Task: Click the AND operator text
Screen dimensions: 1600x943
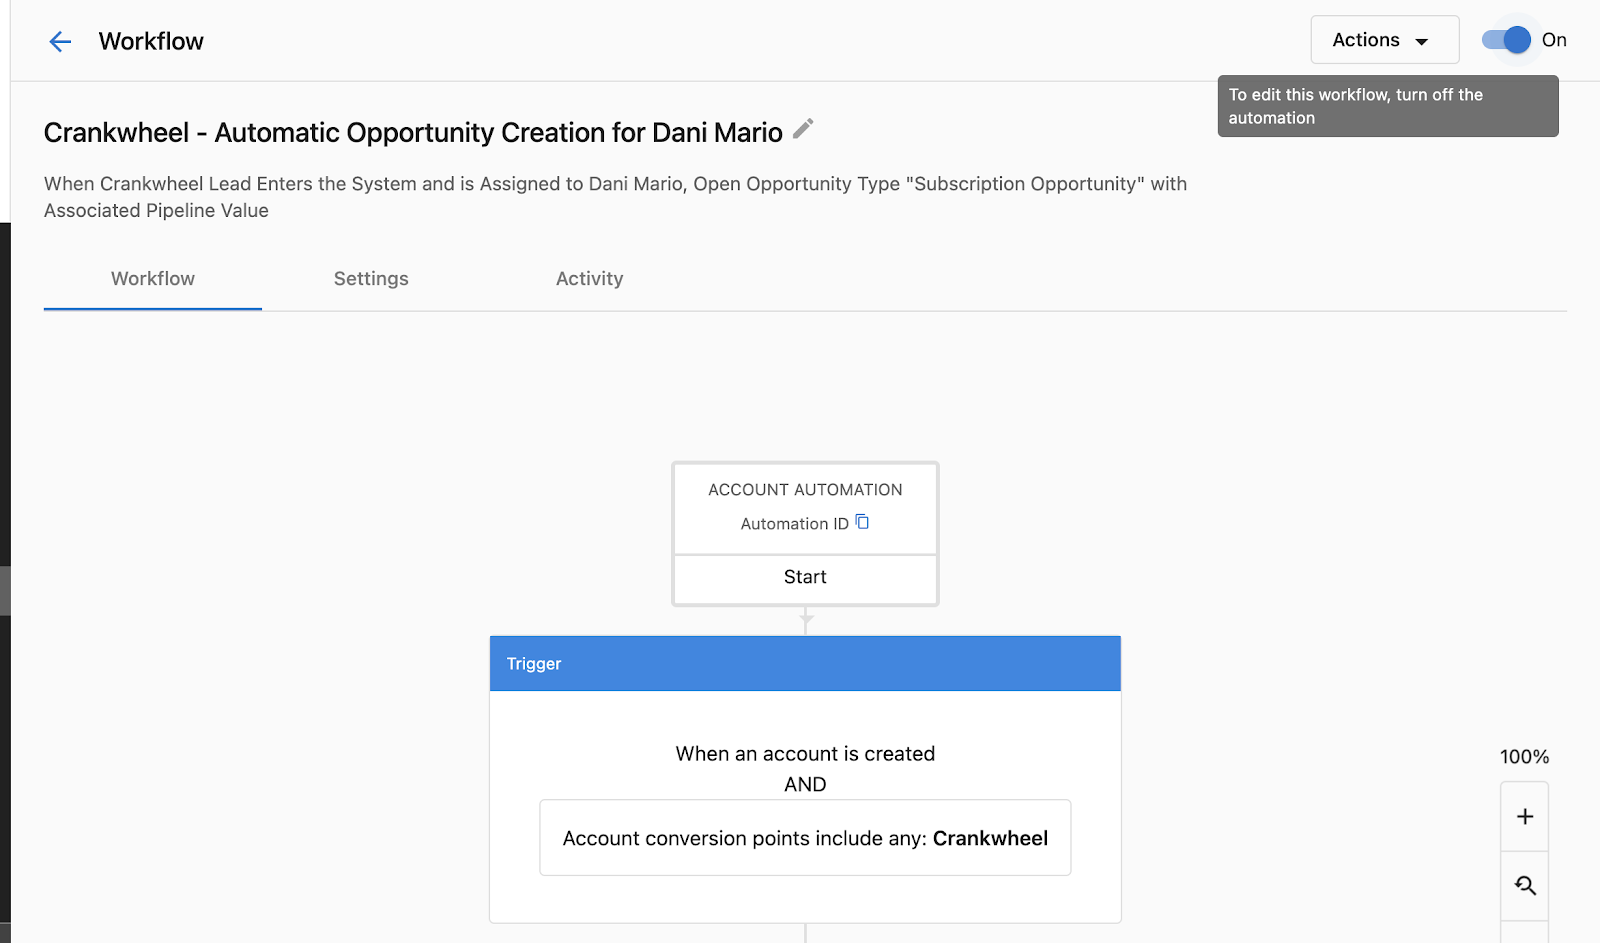Action: [805, 785]
